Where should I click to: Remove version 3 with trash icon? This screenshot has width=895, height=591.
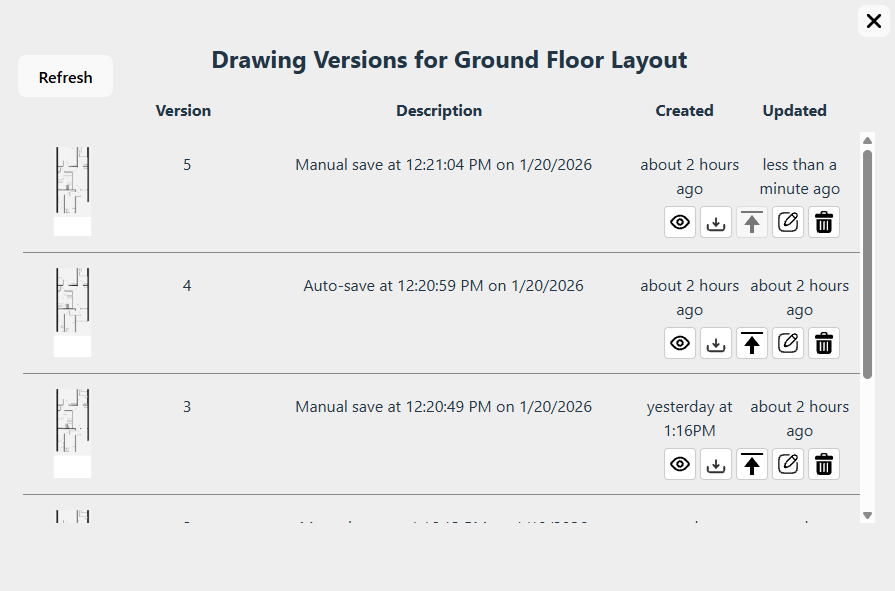(824, 464)
